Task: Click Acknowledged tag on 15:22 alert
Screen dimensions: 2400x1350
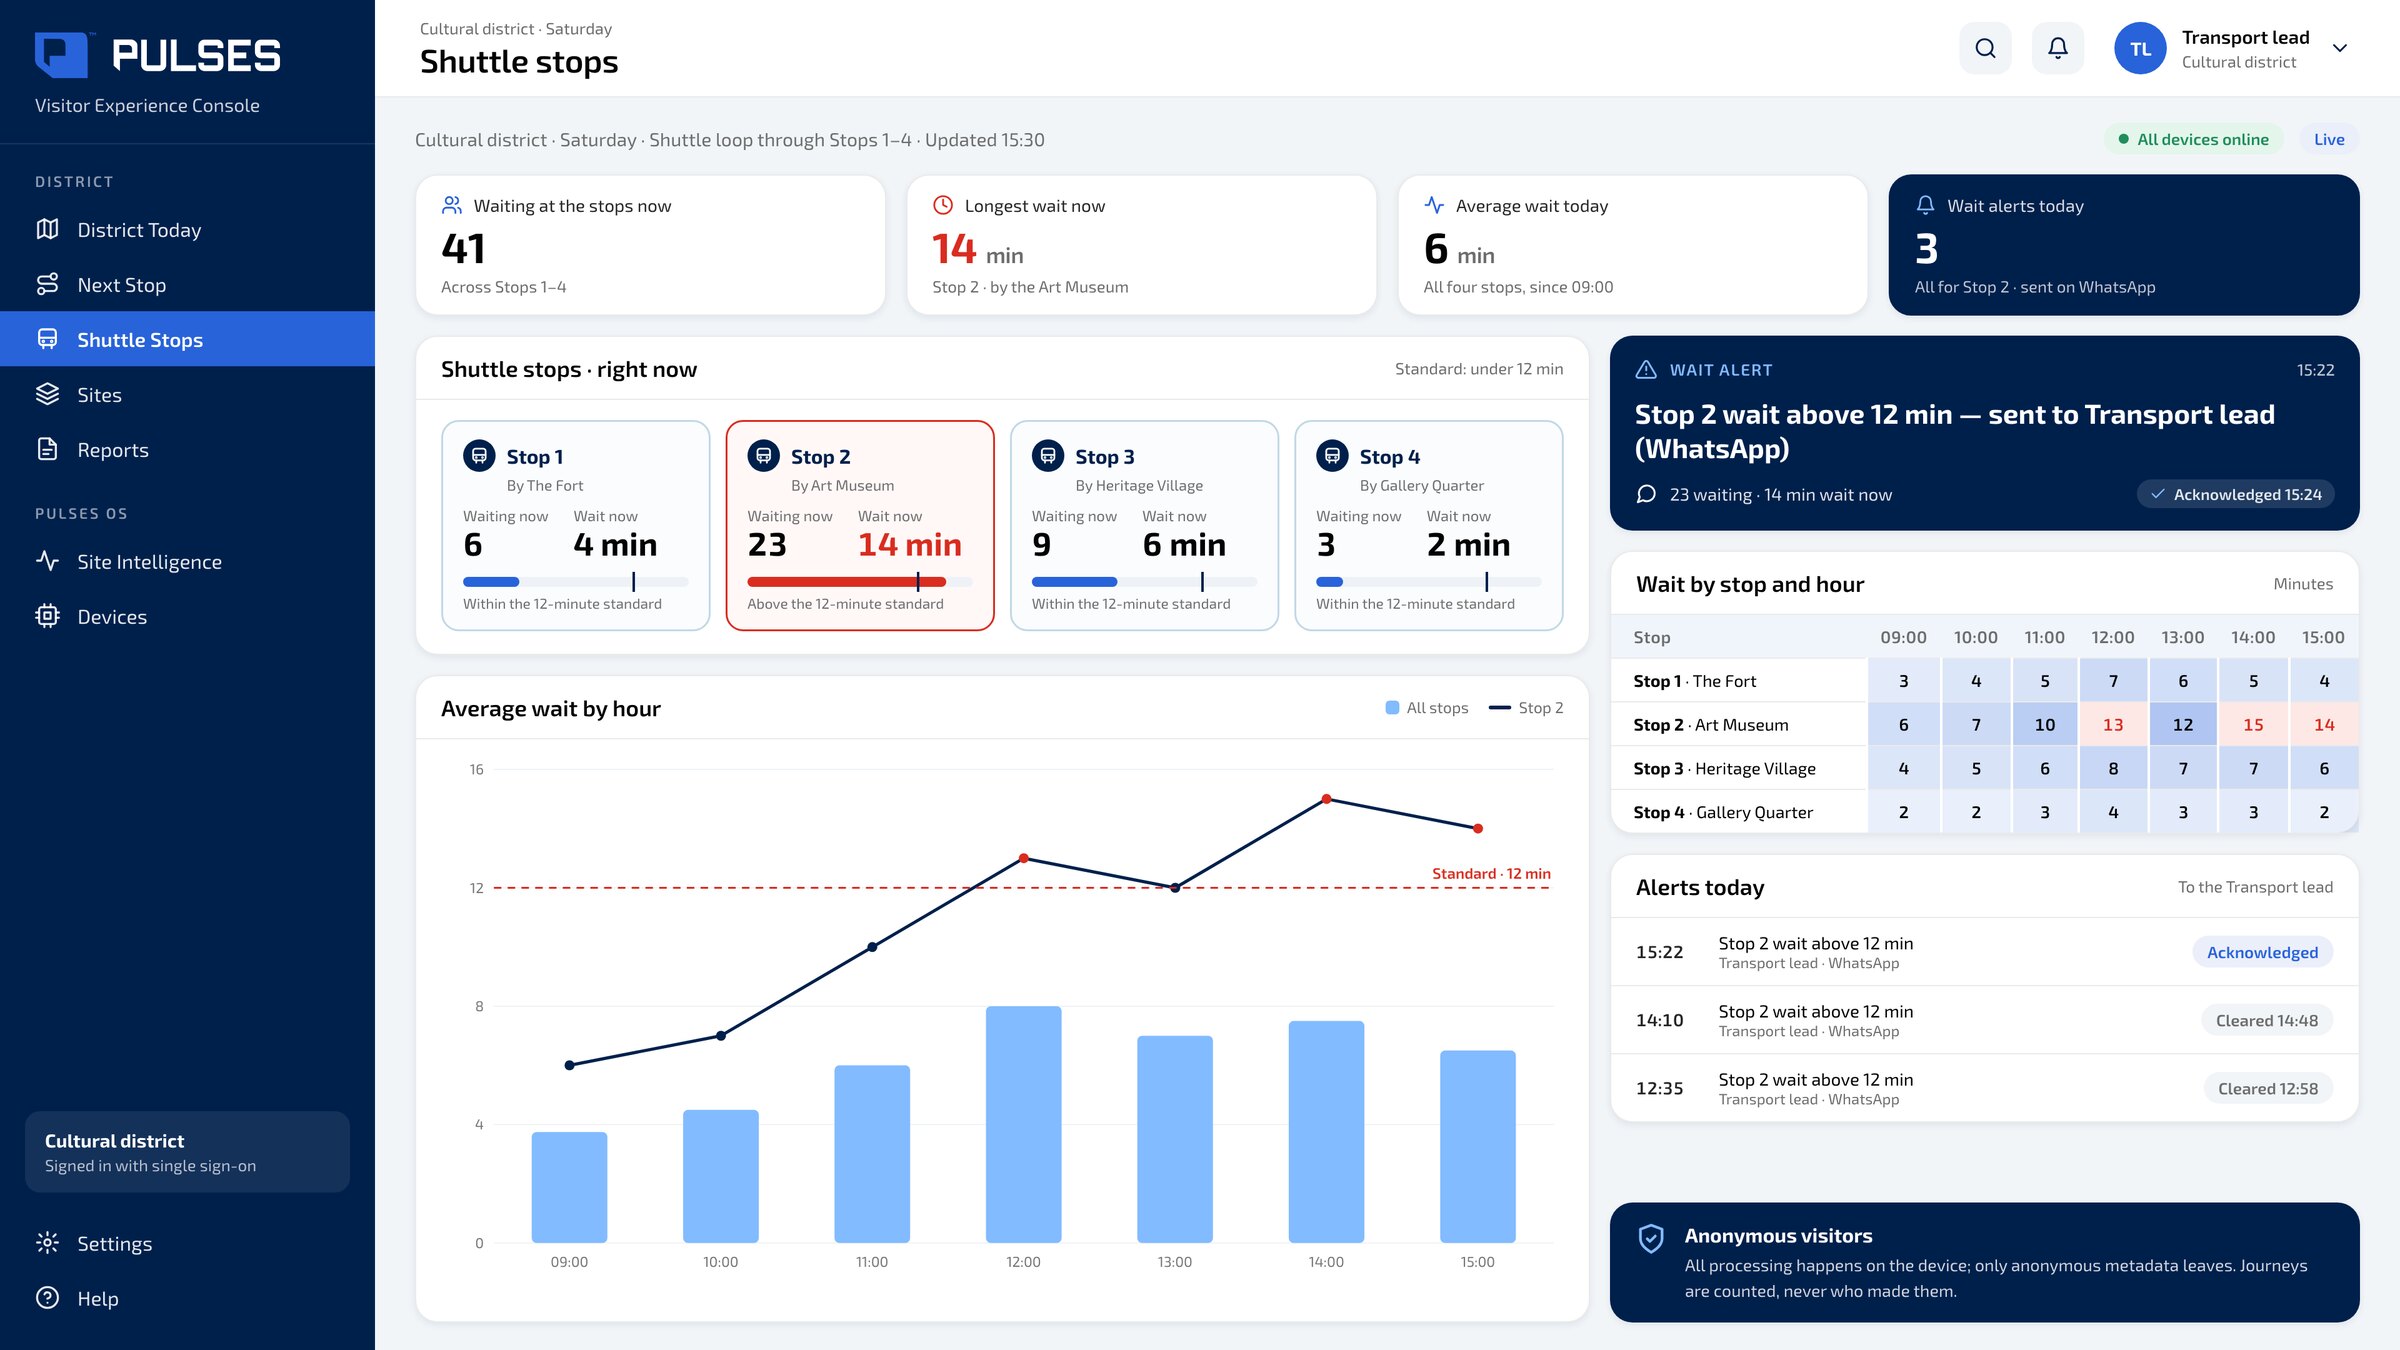Action: point(2262,952)
